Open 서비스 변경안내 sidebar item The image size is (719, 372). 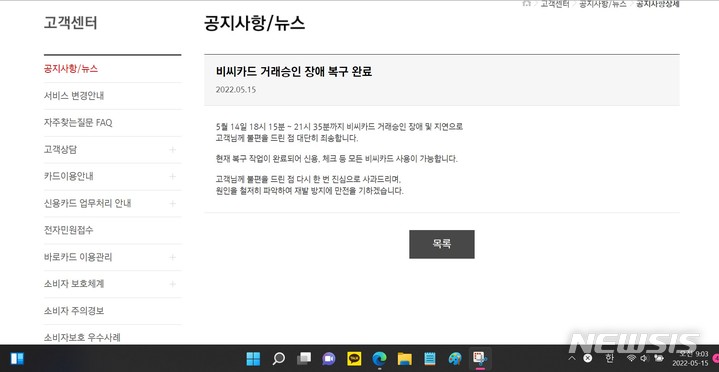[74, 96]
